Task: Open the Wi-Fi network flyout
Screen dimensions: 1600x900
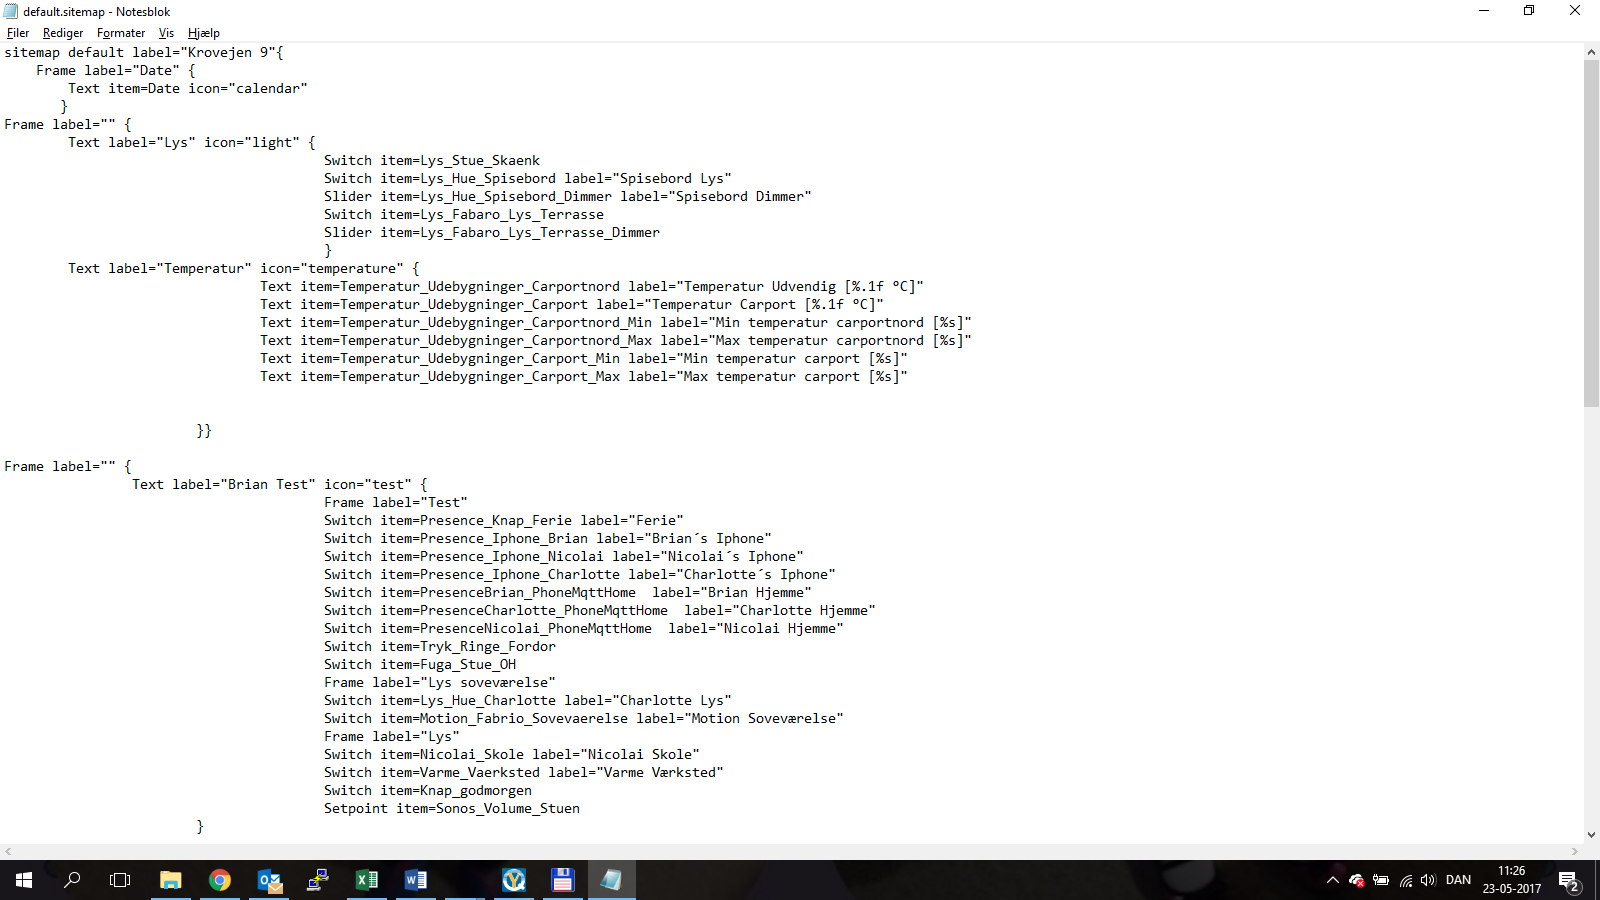Action: 1405,880
